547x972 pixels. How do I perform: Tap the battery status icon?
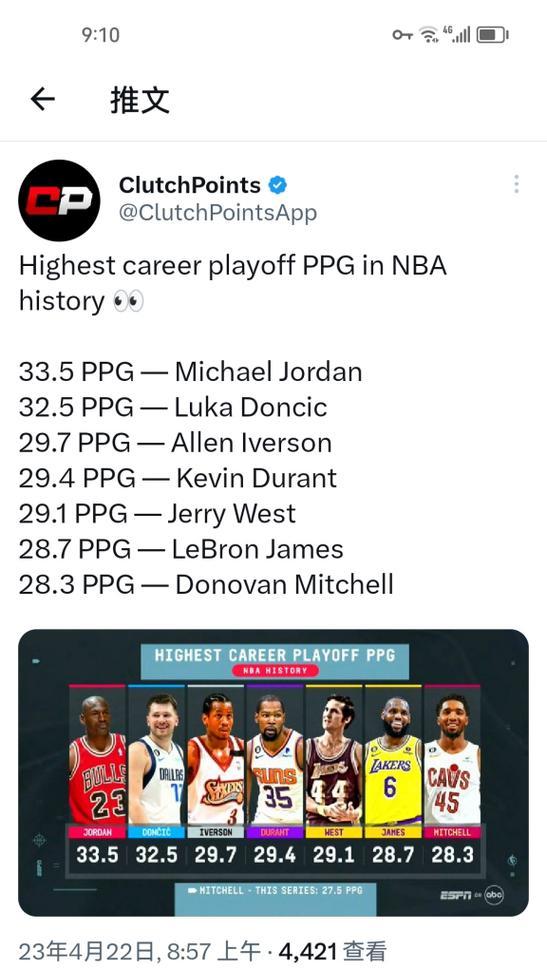tap(492, 35)
